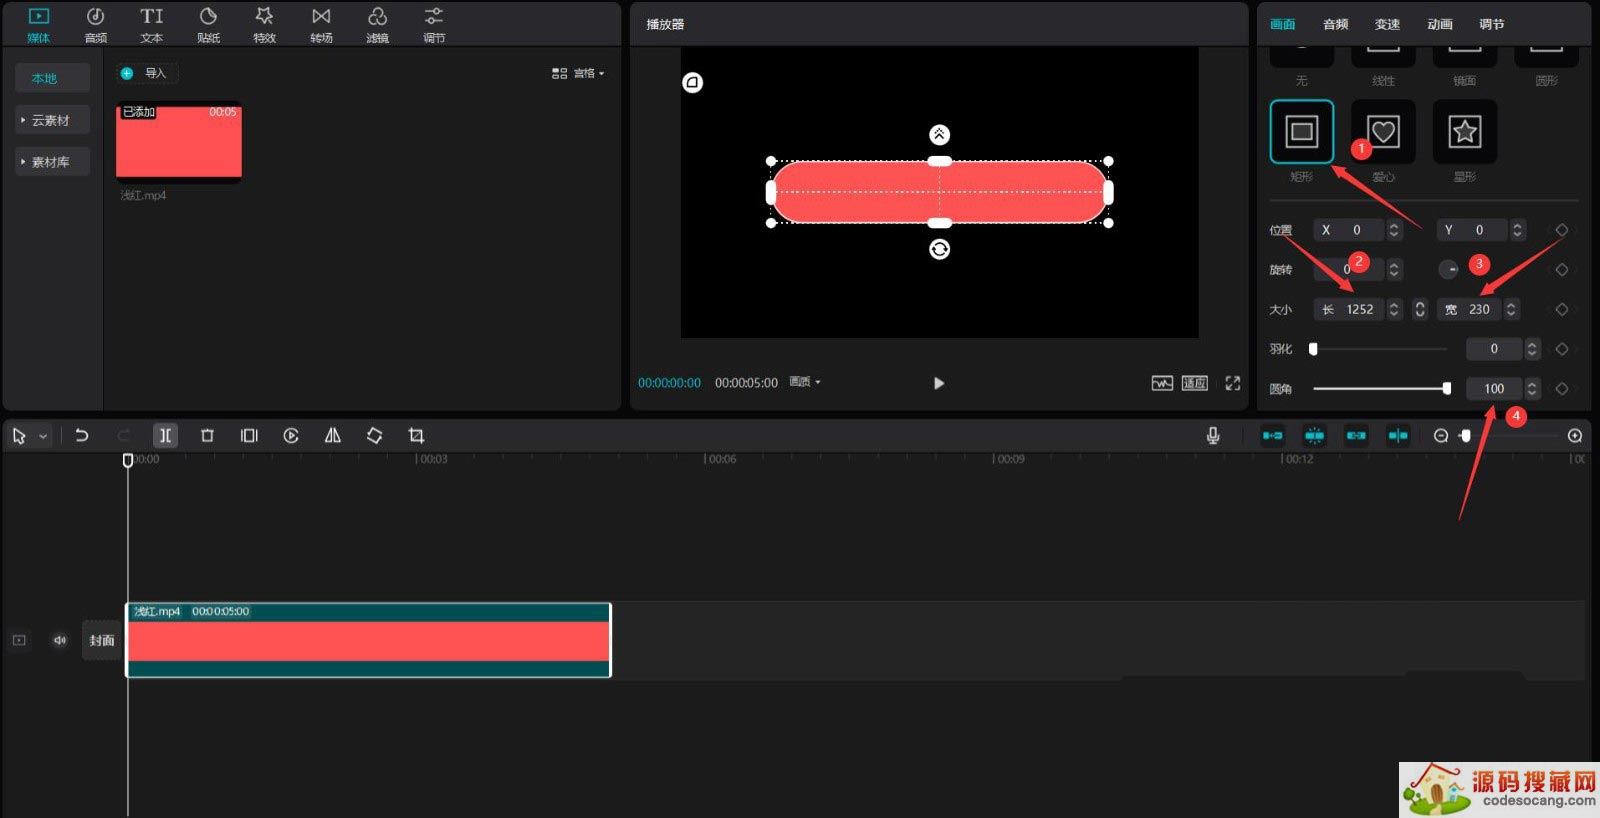Click the crop tool icon
The width and height of the screenshot is (1600, 818).
[416, 436]
